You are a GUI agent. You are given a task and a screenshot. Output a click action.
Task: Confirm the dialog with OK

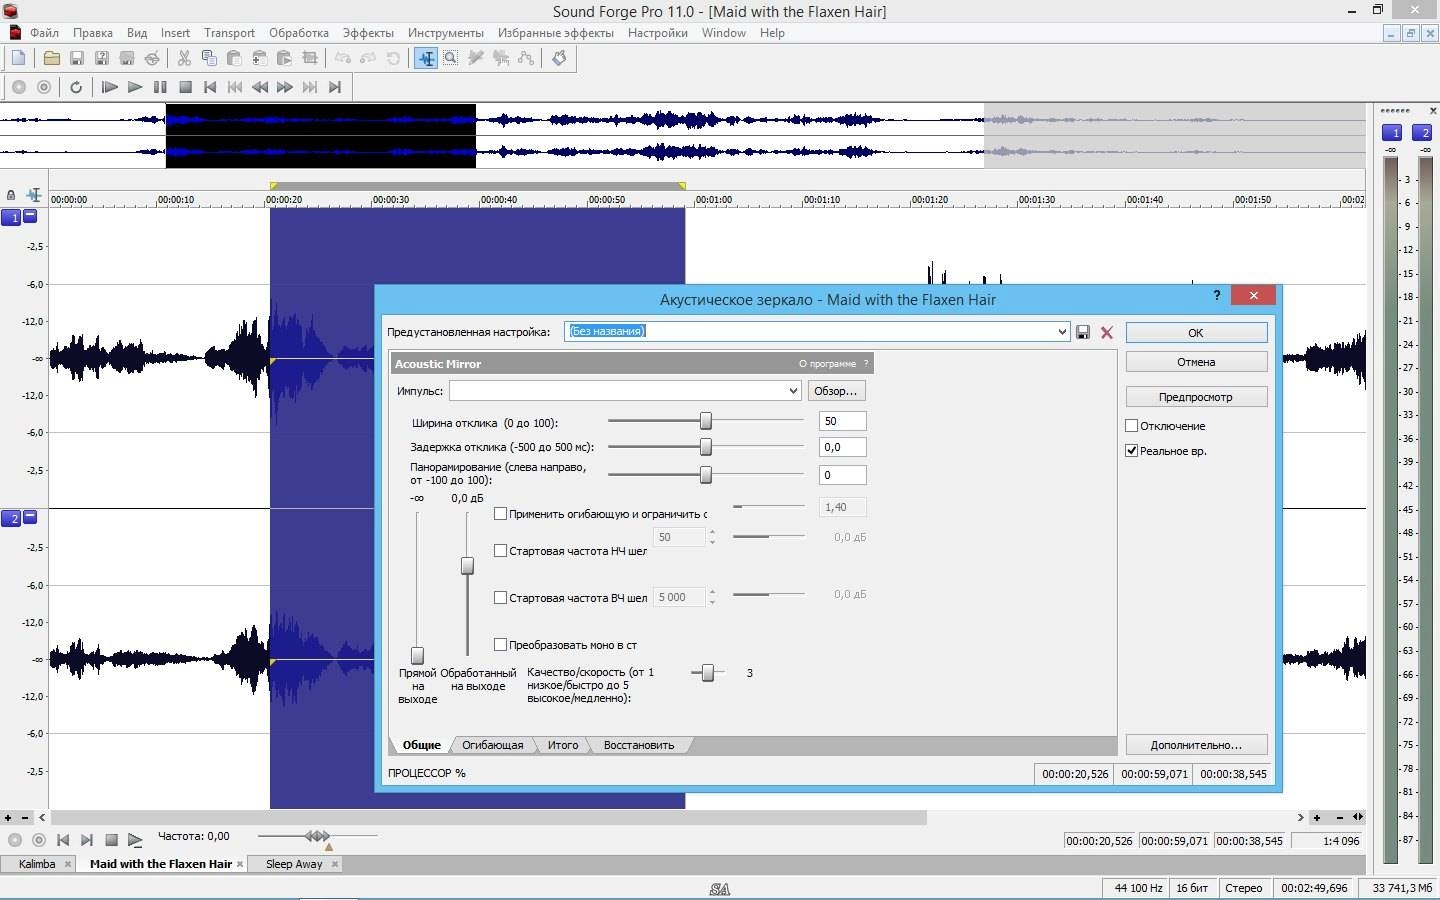tap(1196, 333)
